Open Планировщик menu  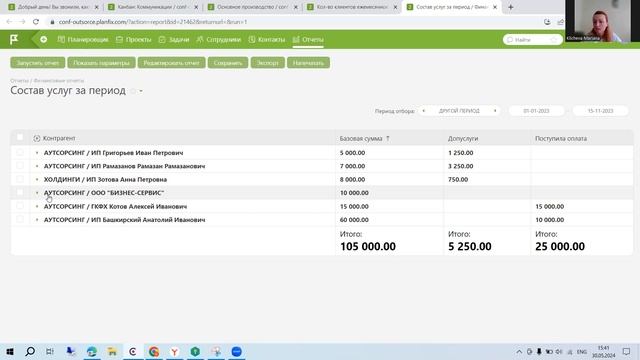click(83, 40)
